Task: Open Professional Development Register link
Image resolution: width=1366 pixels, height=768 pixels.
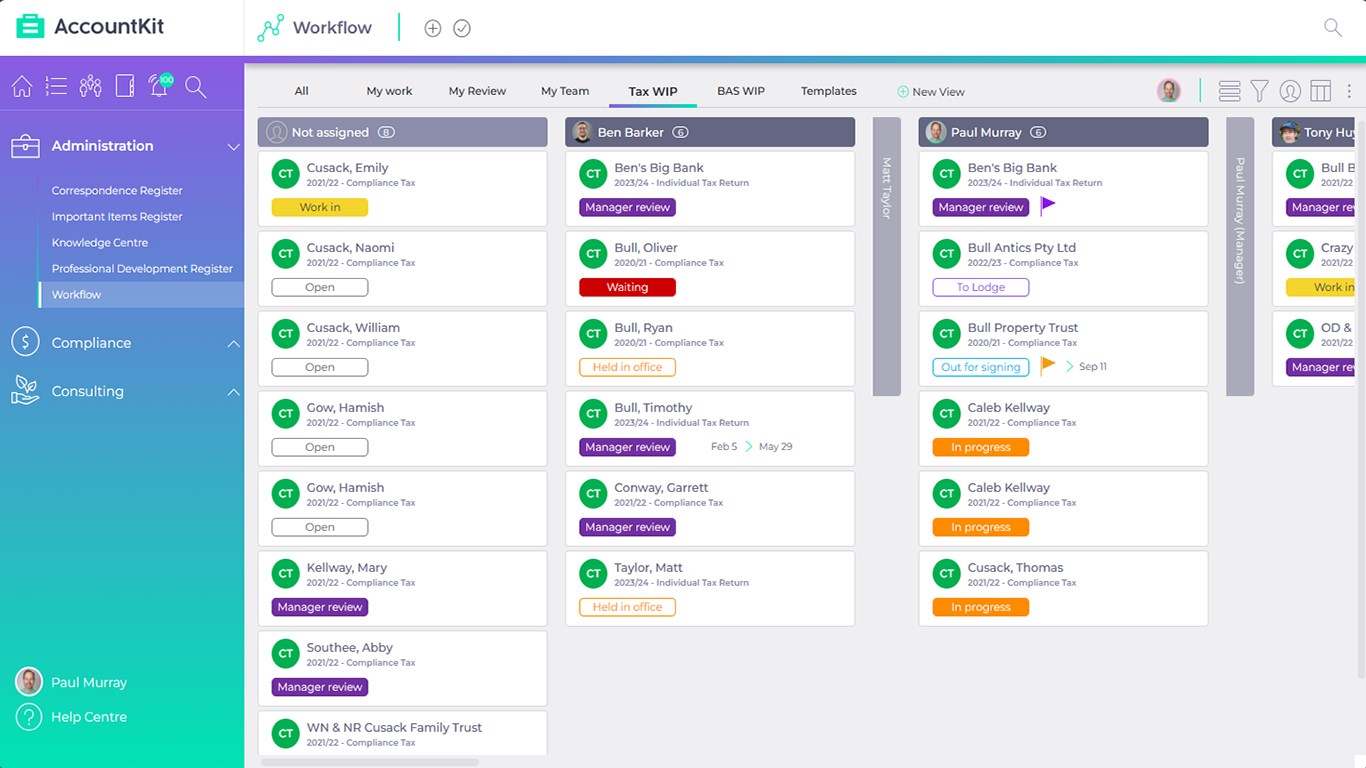Action: click(142, 268)
